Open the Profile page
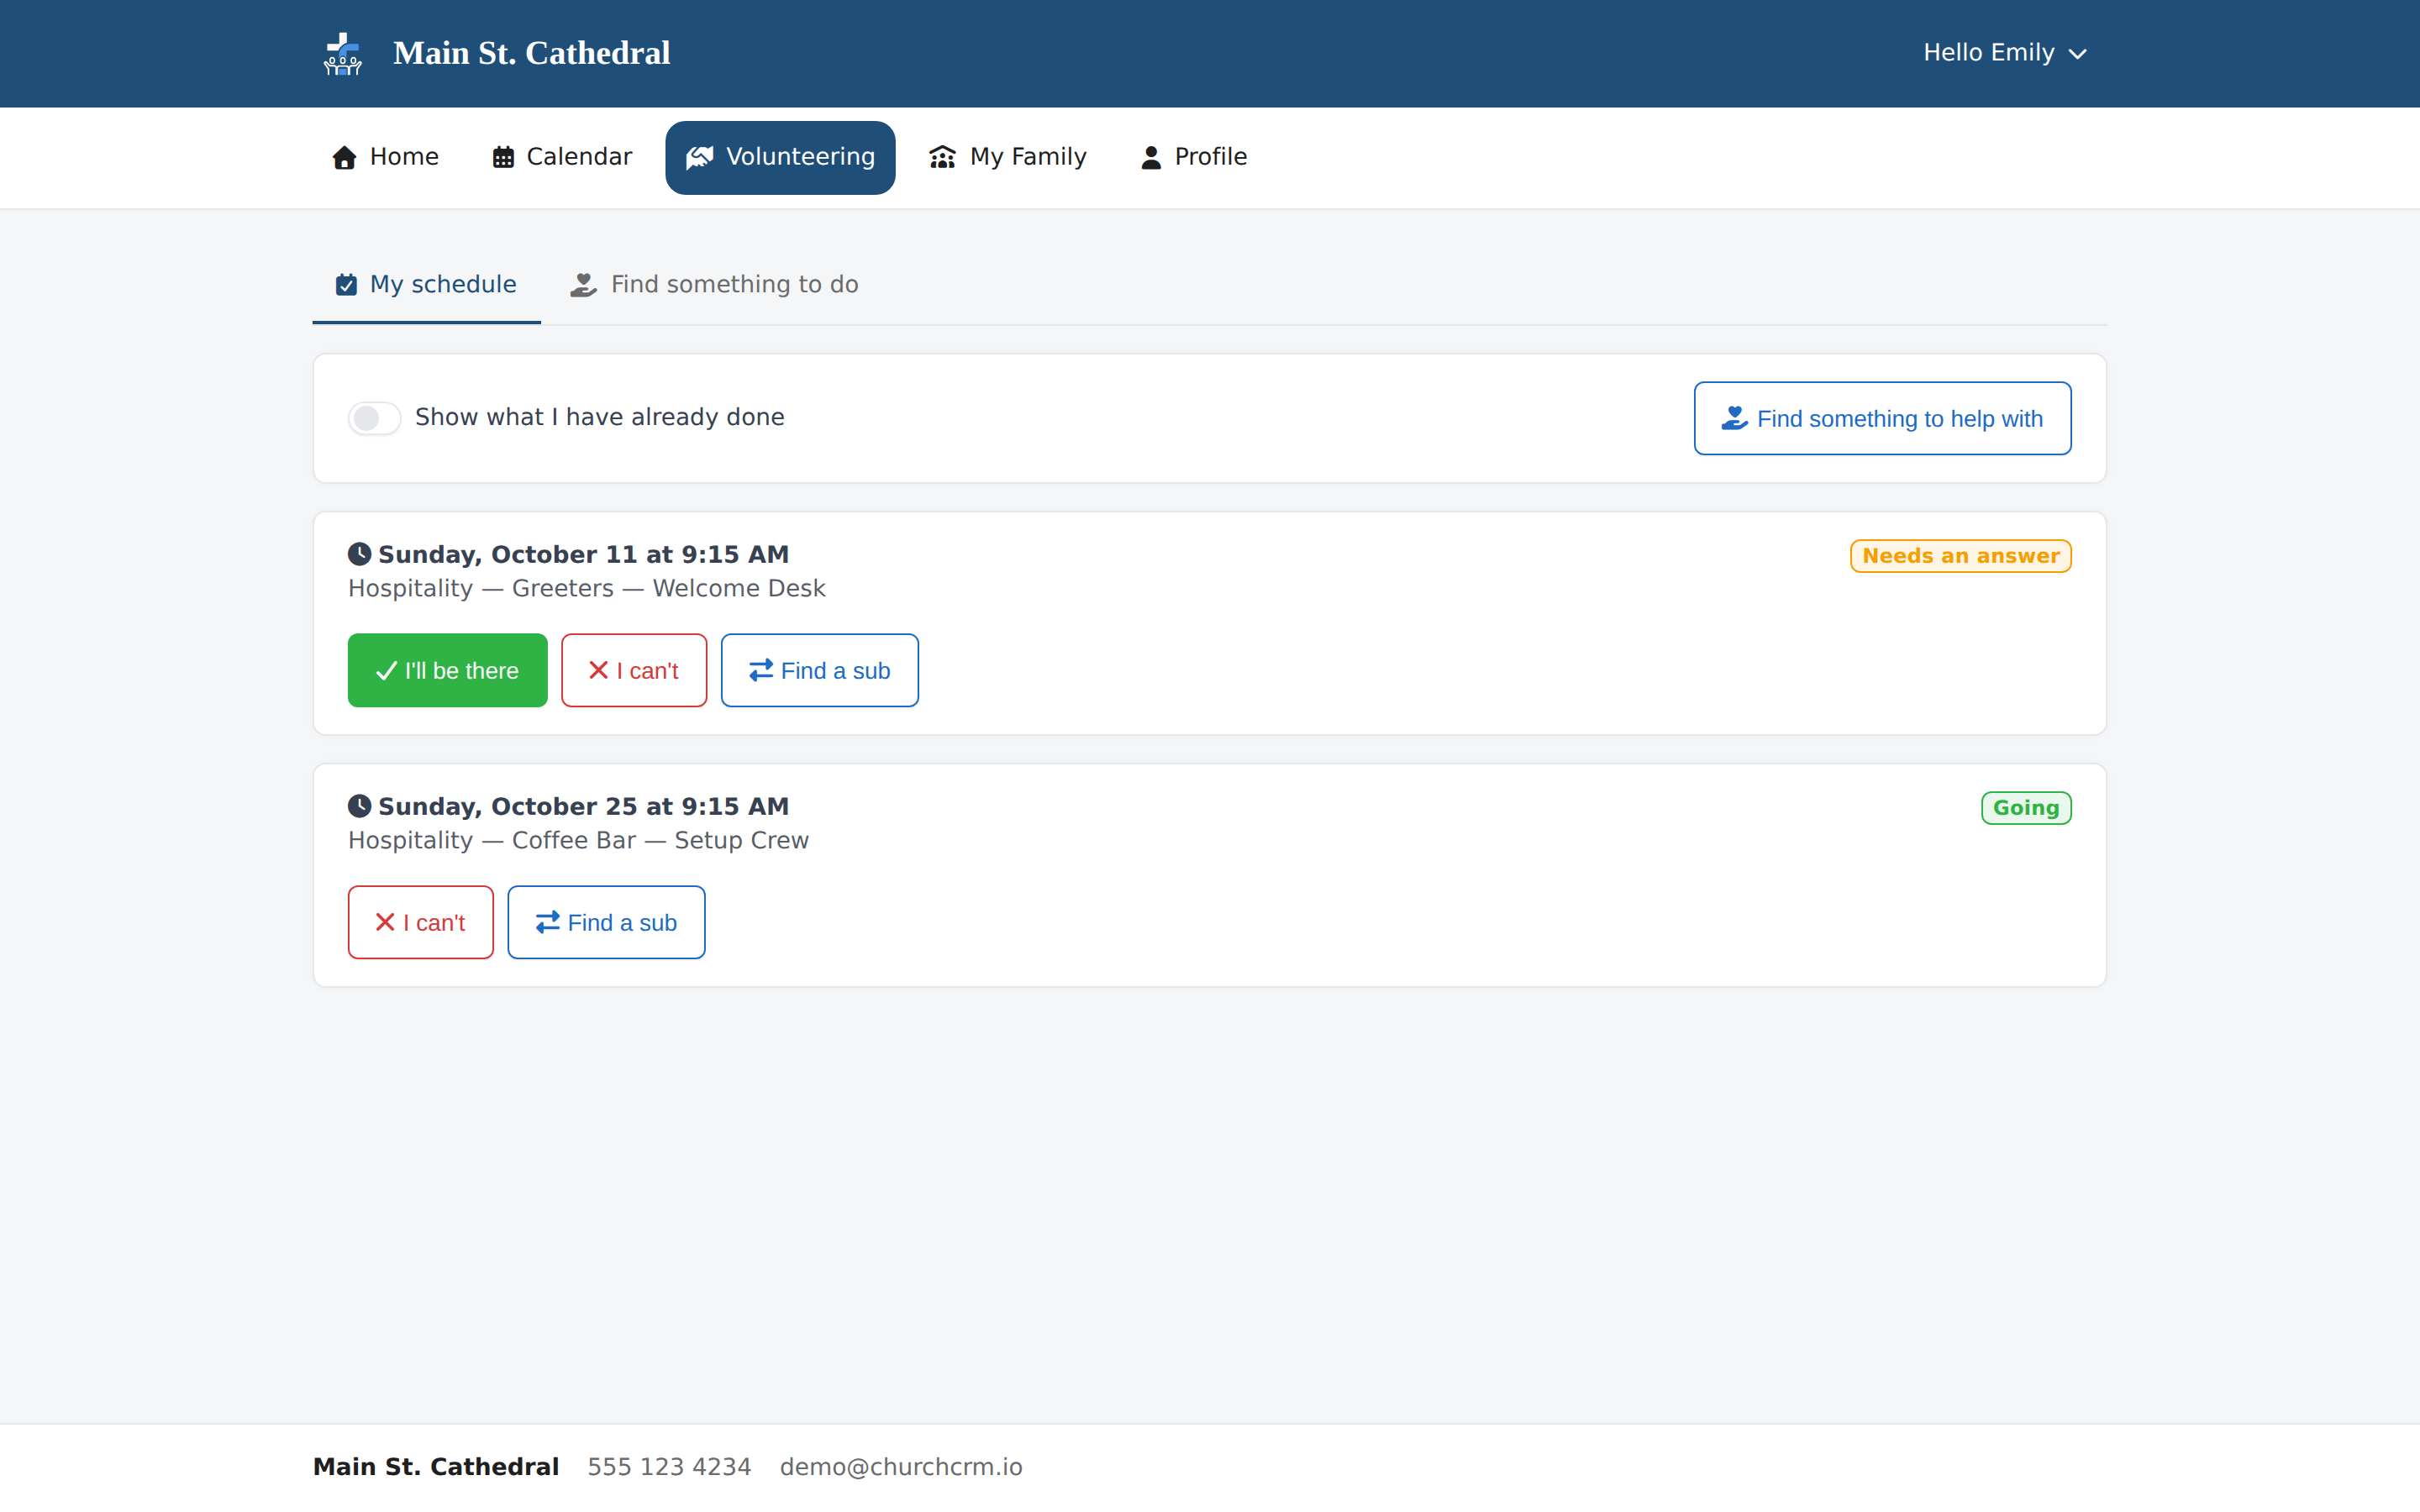 1194,158
